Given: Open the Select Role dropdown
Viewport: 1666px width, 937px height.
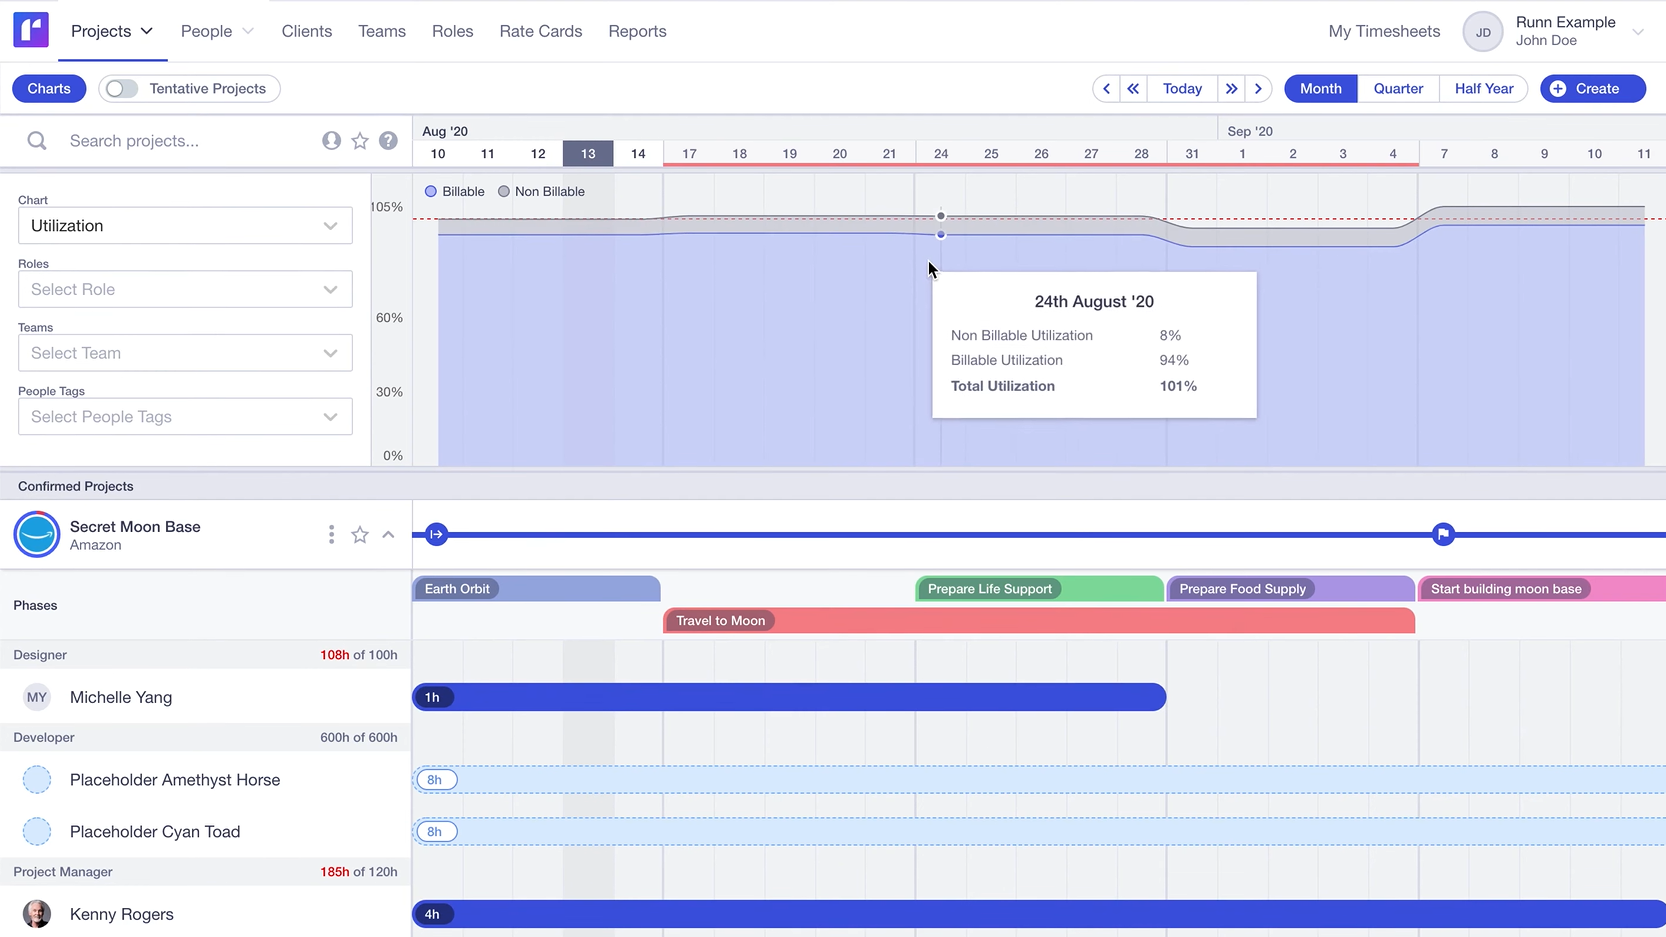Looking at the screenshot, I should coord(184,289).
